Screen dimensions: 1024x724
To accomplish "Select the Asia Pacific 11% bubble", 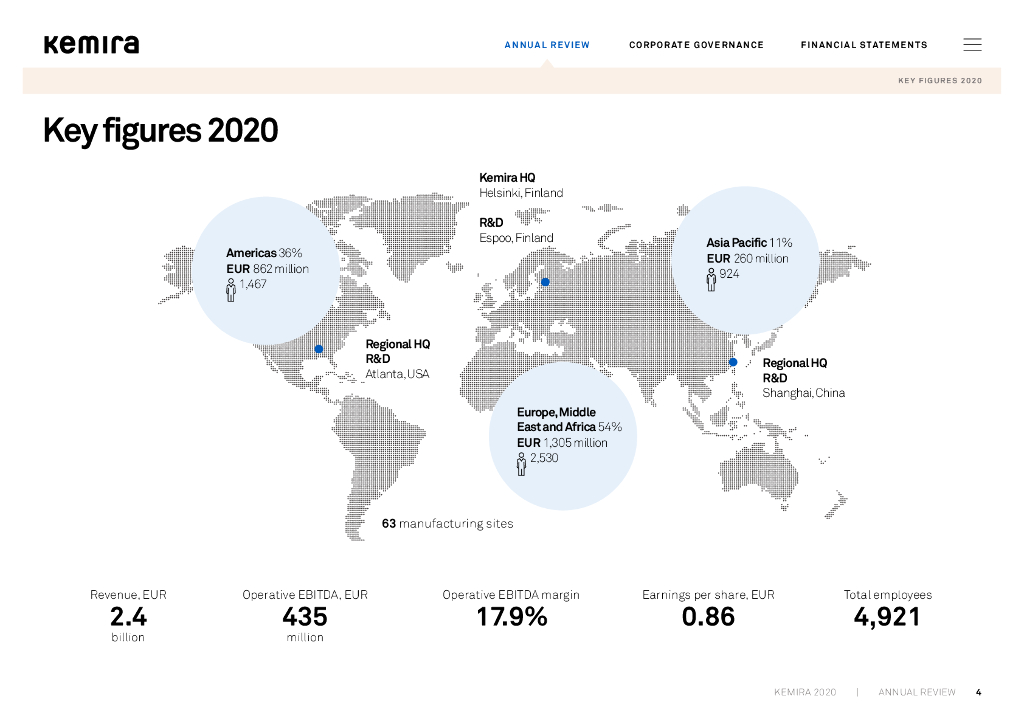I will (745, 260).
